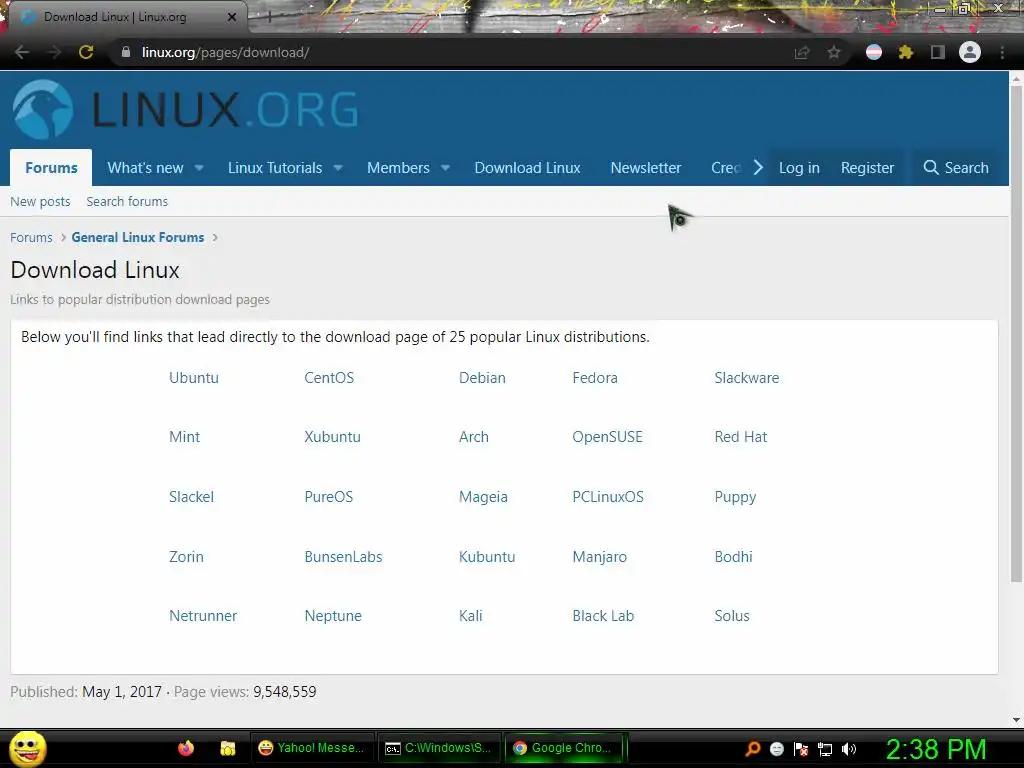This screenshot has height=768, width=1024.
Task: Open the BunsenLabs download link
Action: [343, 557]
